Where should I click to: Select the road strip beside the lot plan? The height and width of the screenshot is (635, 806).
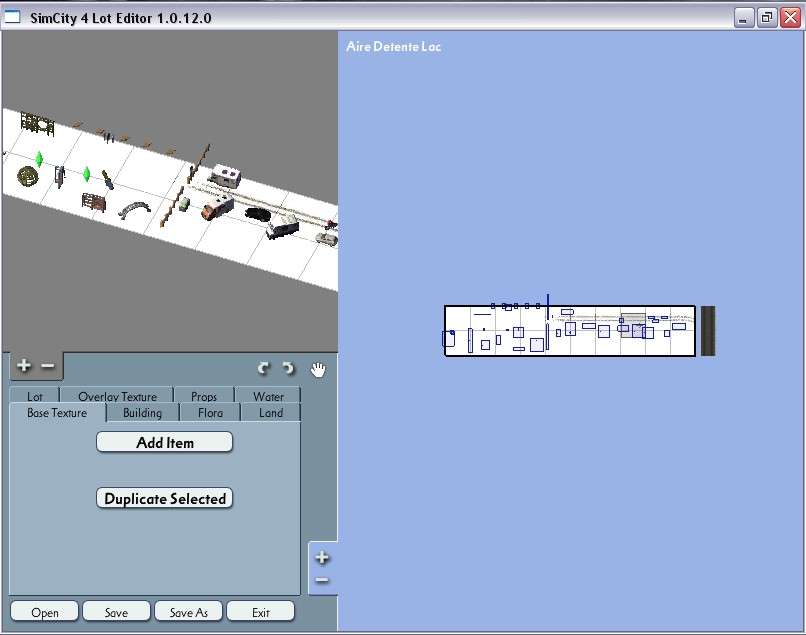(708, 331)
